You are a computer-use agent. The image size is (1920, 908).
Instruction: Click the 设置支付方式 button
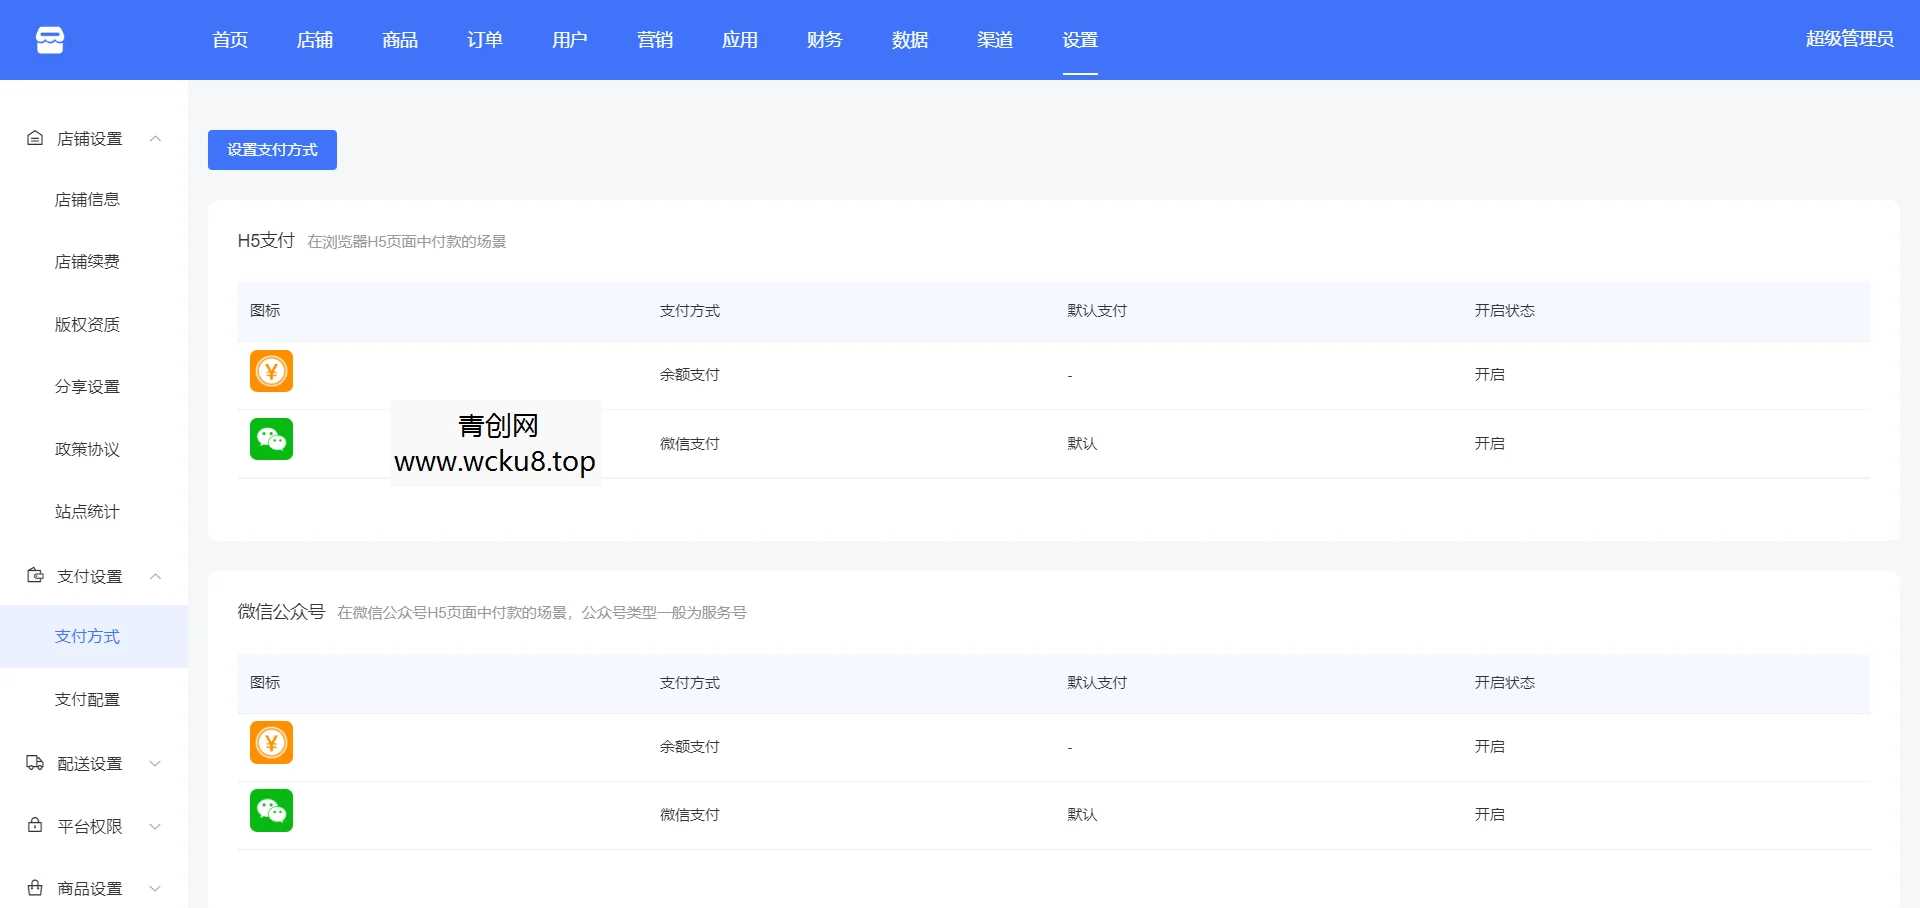tap(272, 149)
